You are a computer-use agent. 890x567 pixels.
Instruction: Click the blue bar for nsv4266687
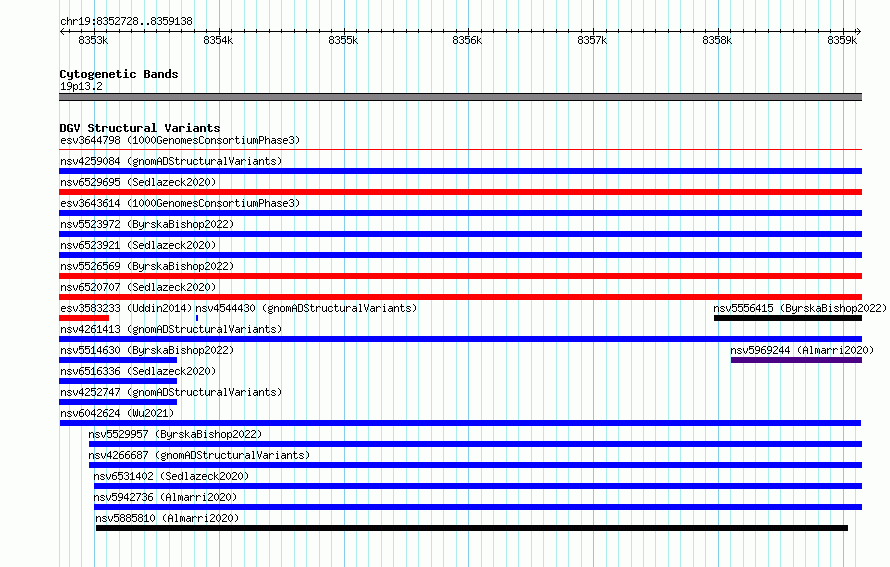[x=475, y=465]
